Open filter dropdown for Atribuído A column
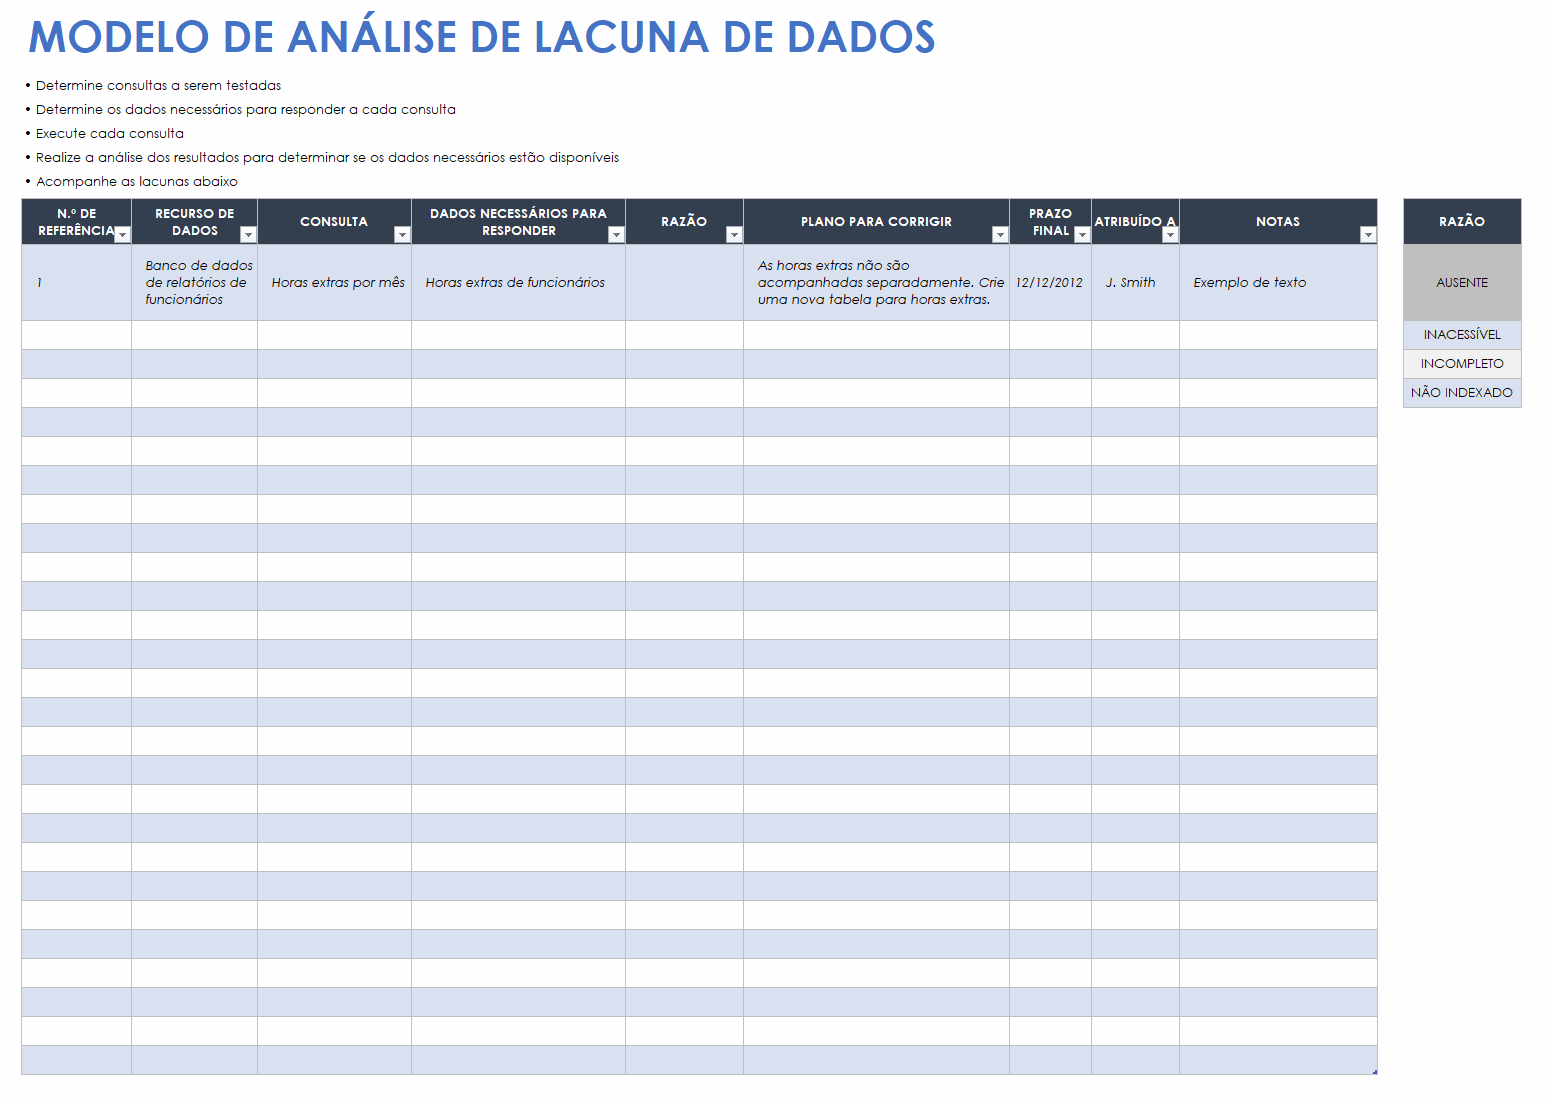 (1170, 235)
